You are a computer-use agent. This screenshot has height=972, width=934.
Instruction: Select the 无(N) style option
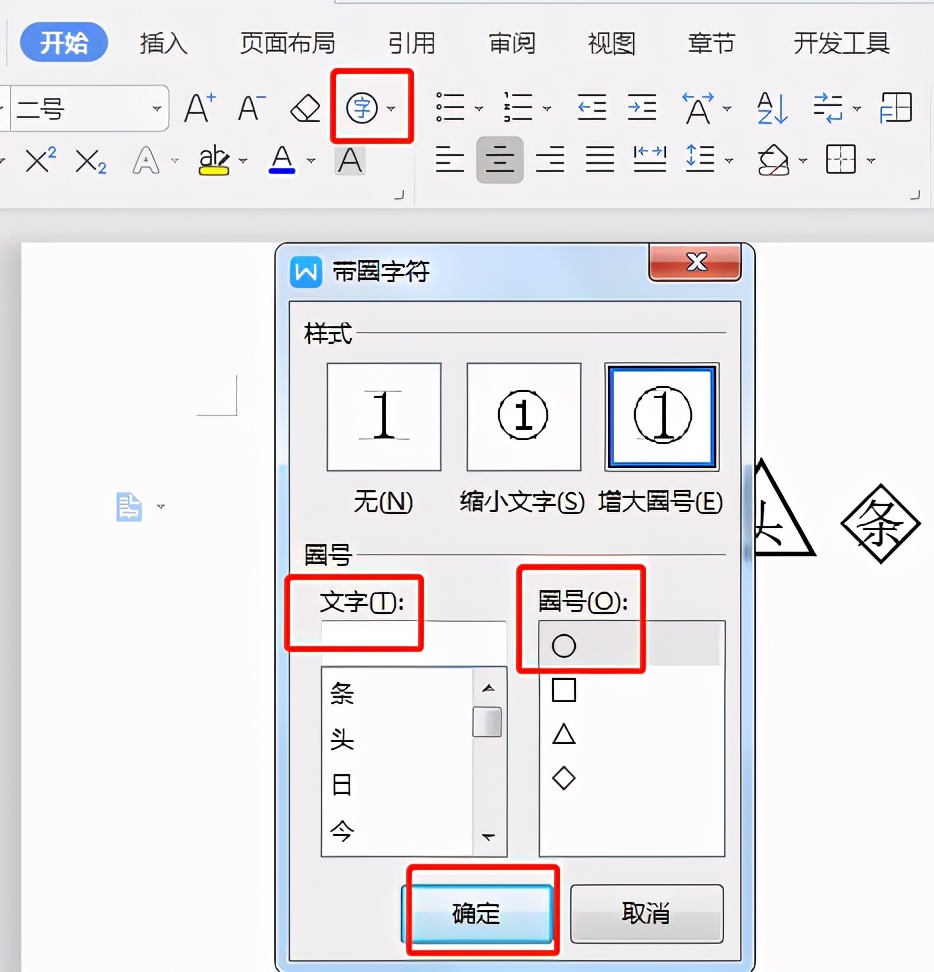(x=384, y=417)
